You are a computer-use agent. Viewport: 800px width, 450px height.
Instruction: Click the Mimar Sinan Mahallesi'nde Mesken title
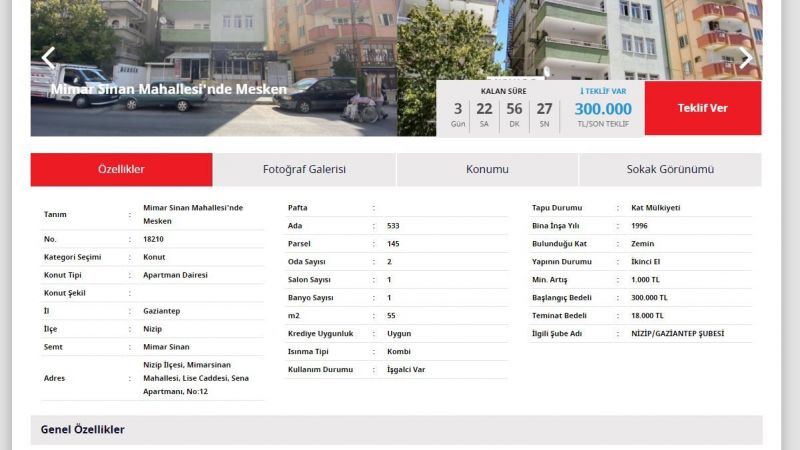point(168,89)
